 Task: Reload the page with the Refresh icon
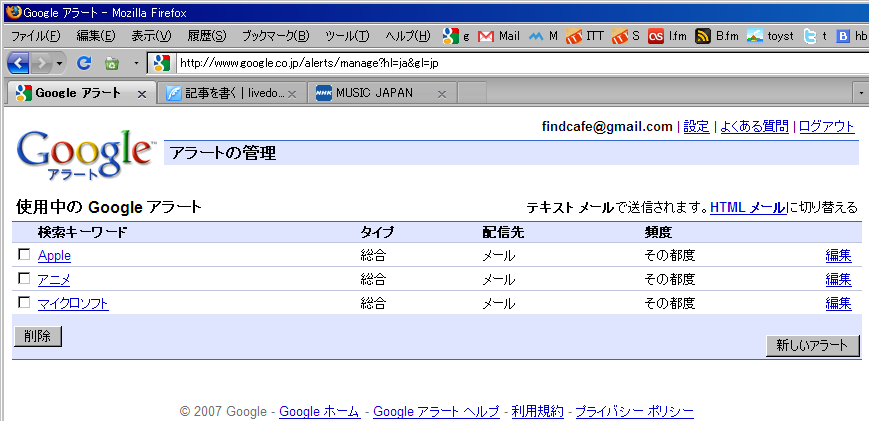pos(84,64)
